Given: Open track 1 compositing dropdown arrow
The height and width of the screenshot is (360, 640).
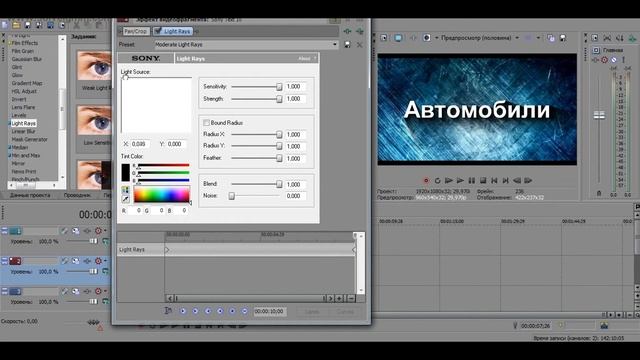Looking at the screenshot, I should click(105, 231).
